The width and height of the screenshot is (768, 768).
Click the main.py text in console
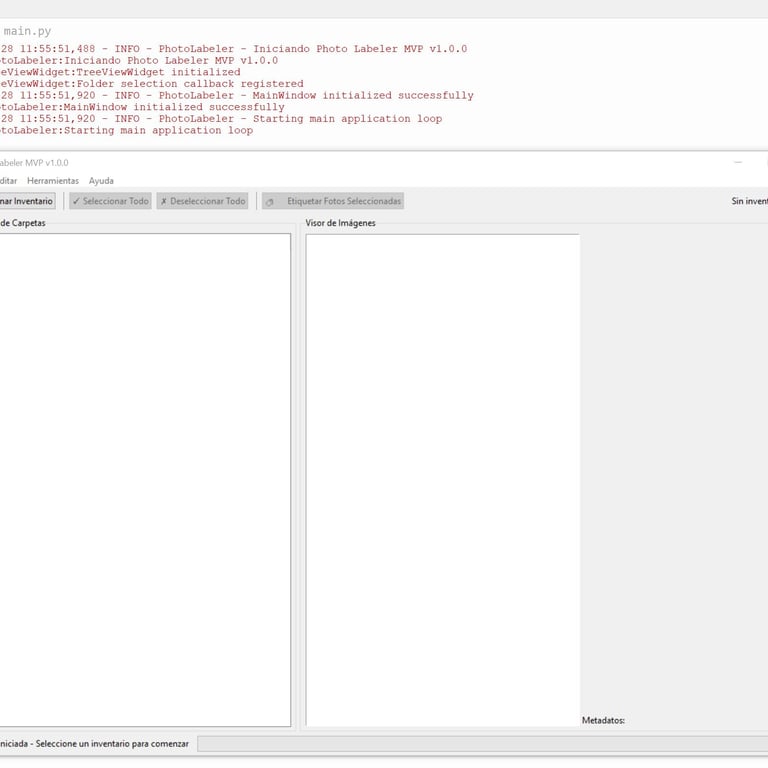[27, 31]
